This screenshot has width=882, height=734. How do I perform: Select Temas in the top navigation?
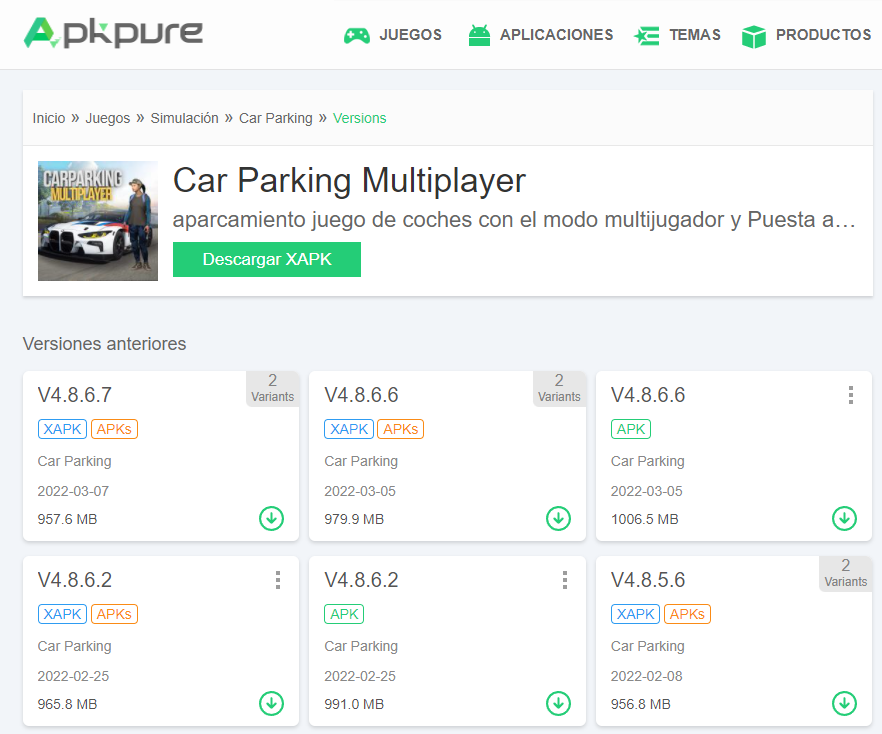tap(677, 35)
